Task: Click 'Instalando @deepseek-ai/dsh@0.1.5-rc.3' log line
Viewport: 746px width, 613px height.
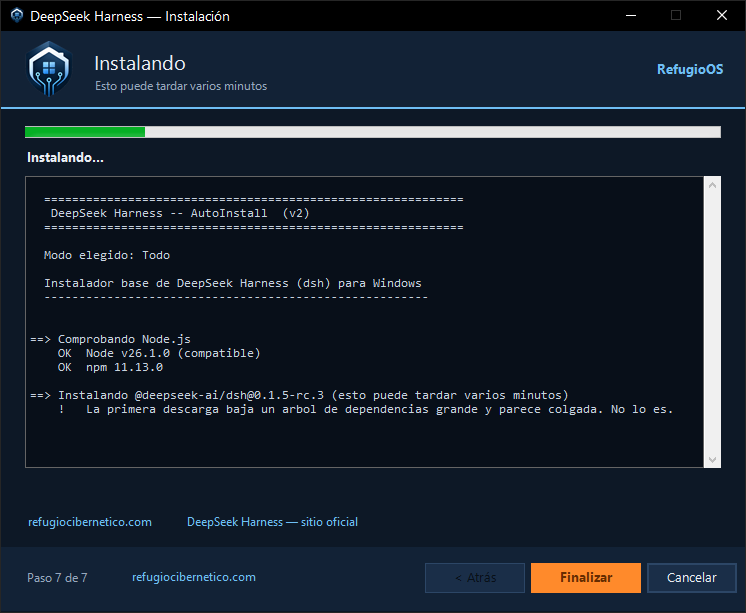Action: tap(299, 395)
